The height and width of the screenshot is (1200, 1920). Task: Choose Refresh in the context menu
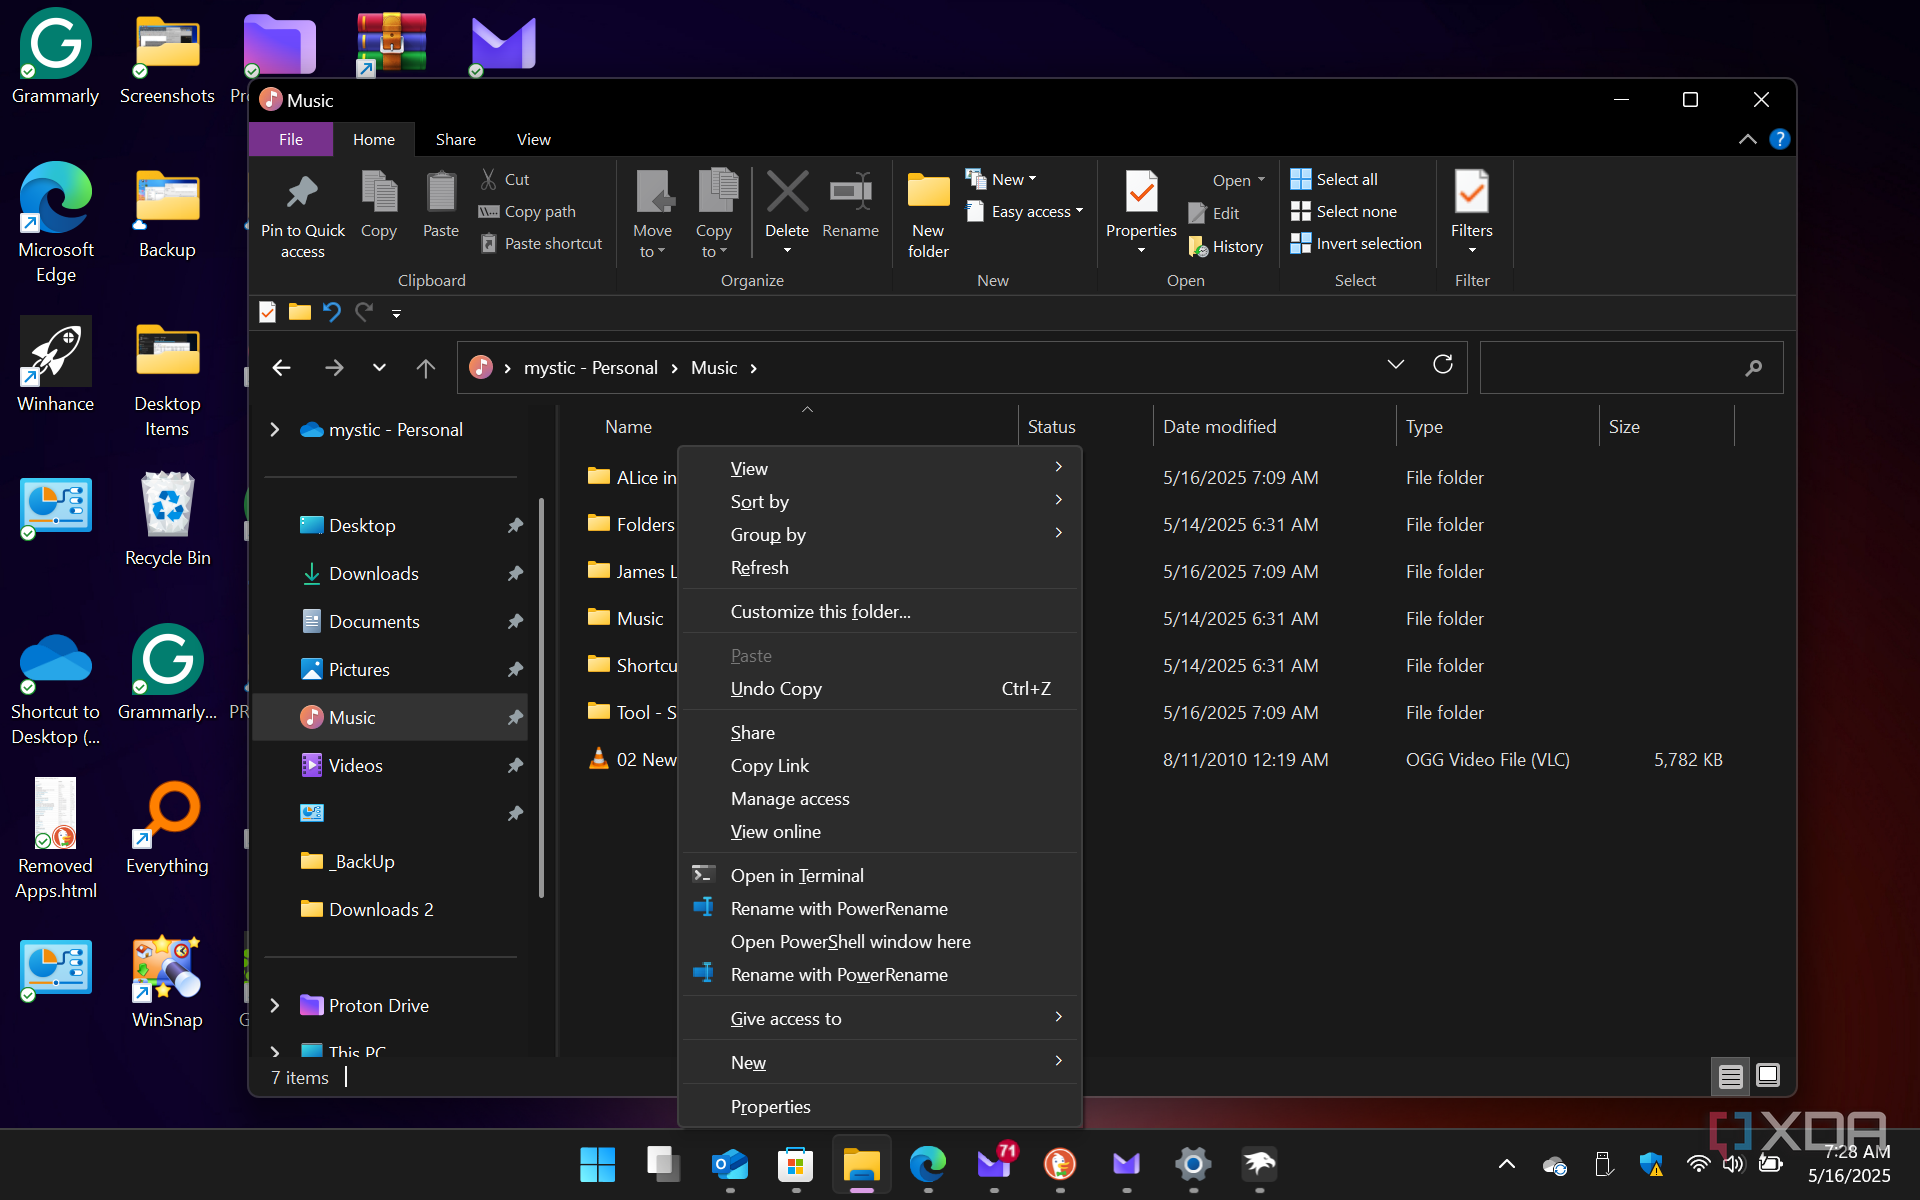point(880,567)
